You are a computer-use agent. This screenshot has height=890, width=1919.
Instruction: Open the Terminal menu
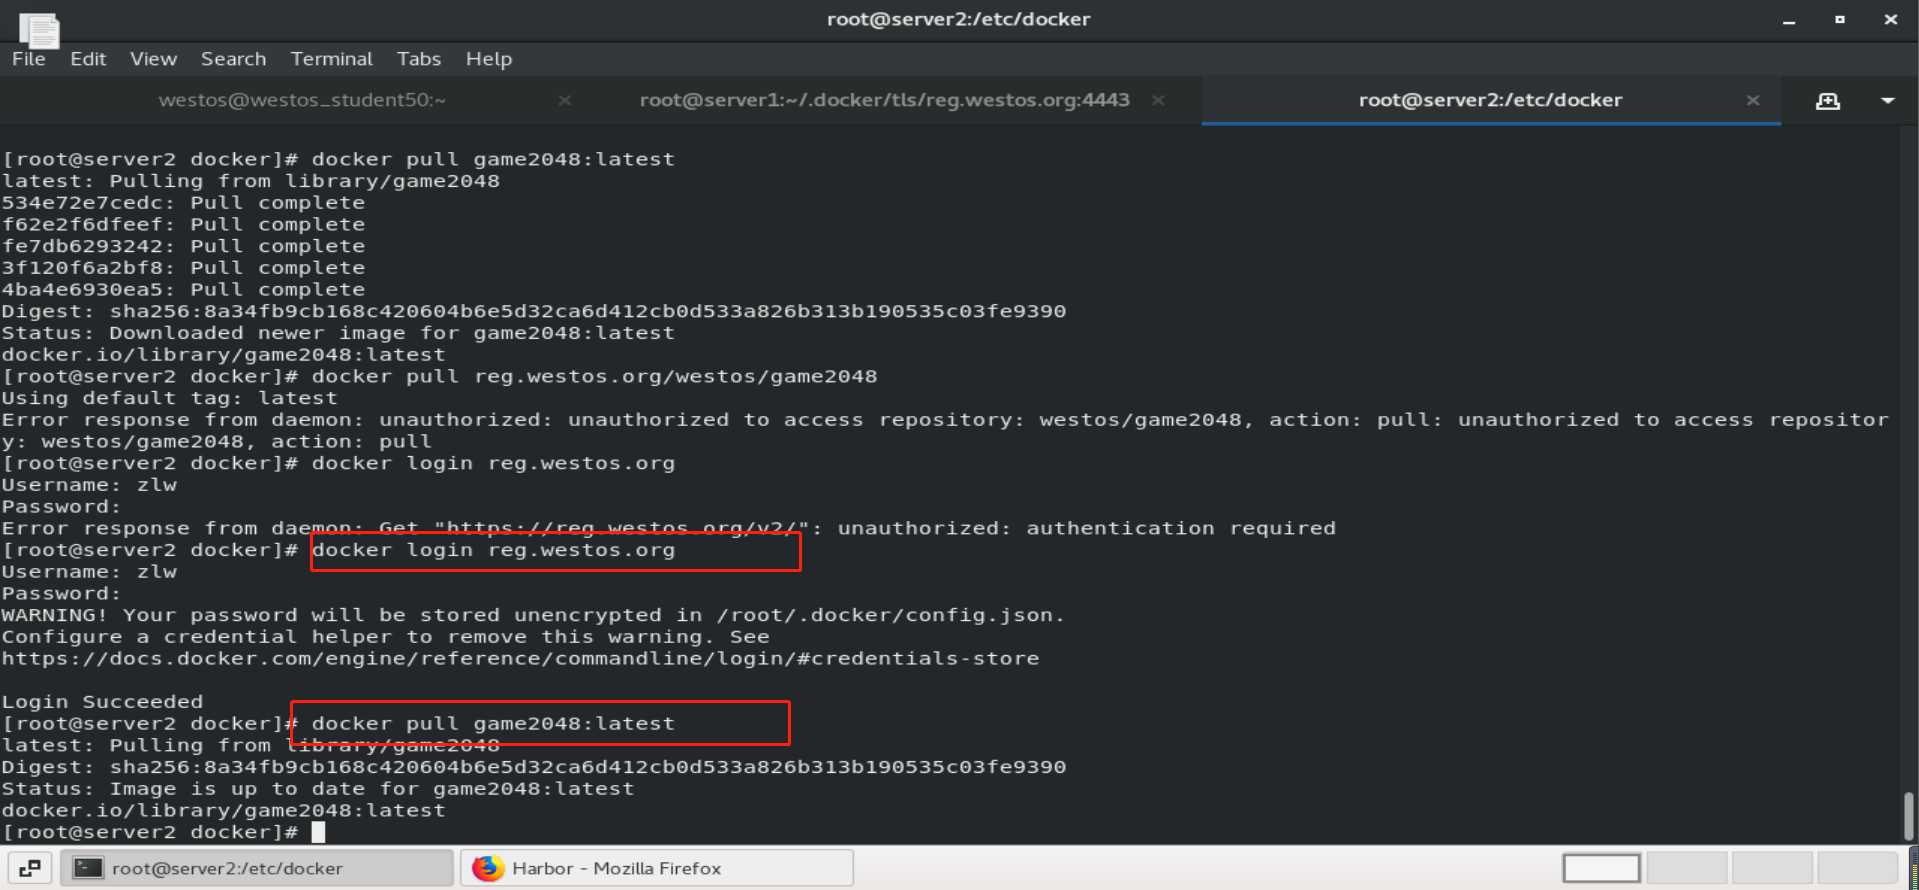pyautogui.click(x=331, y=59)
